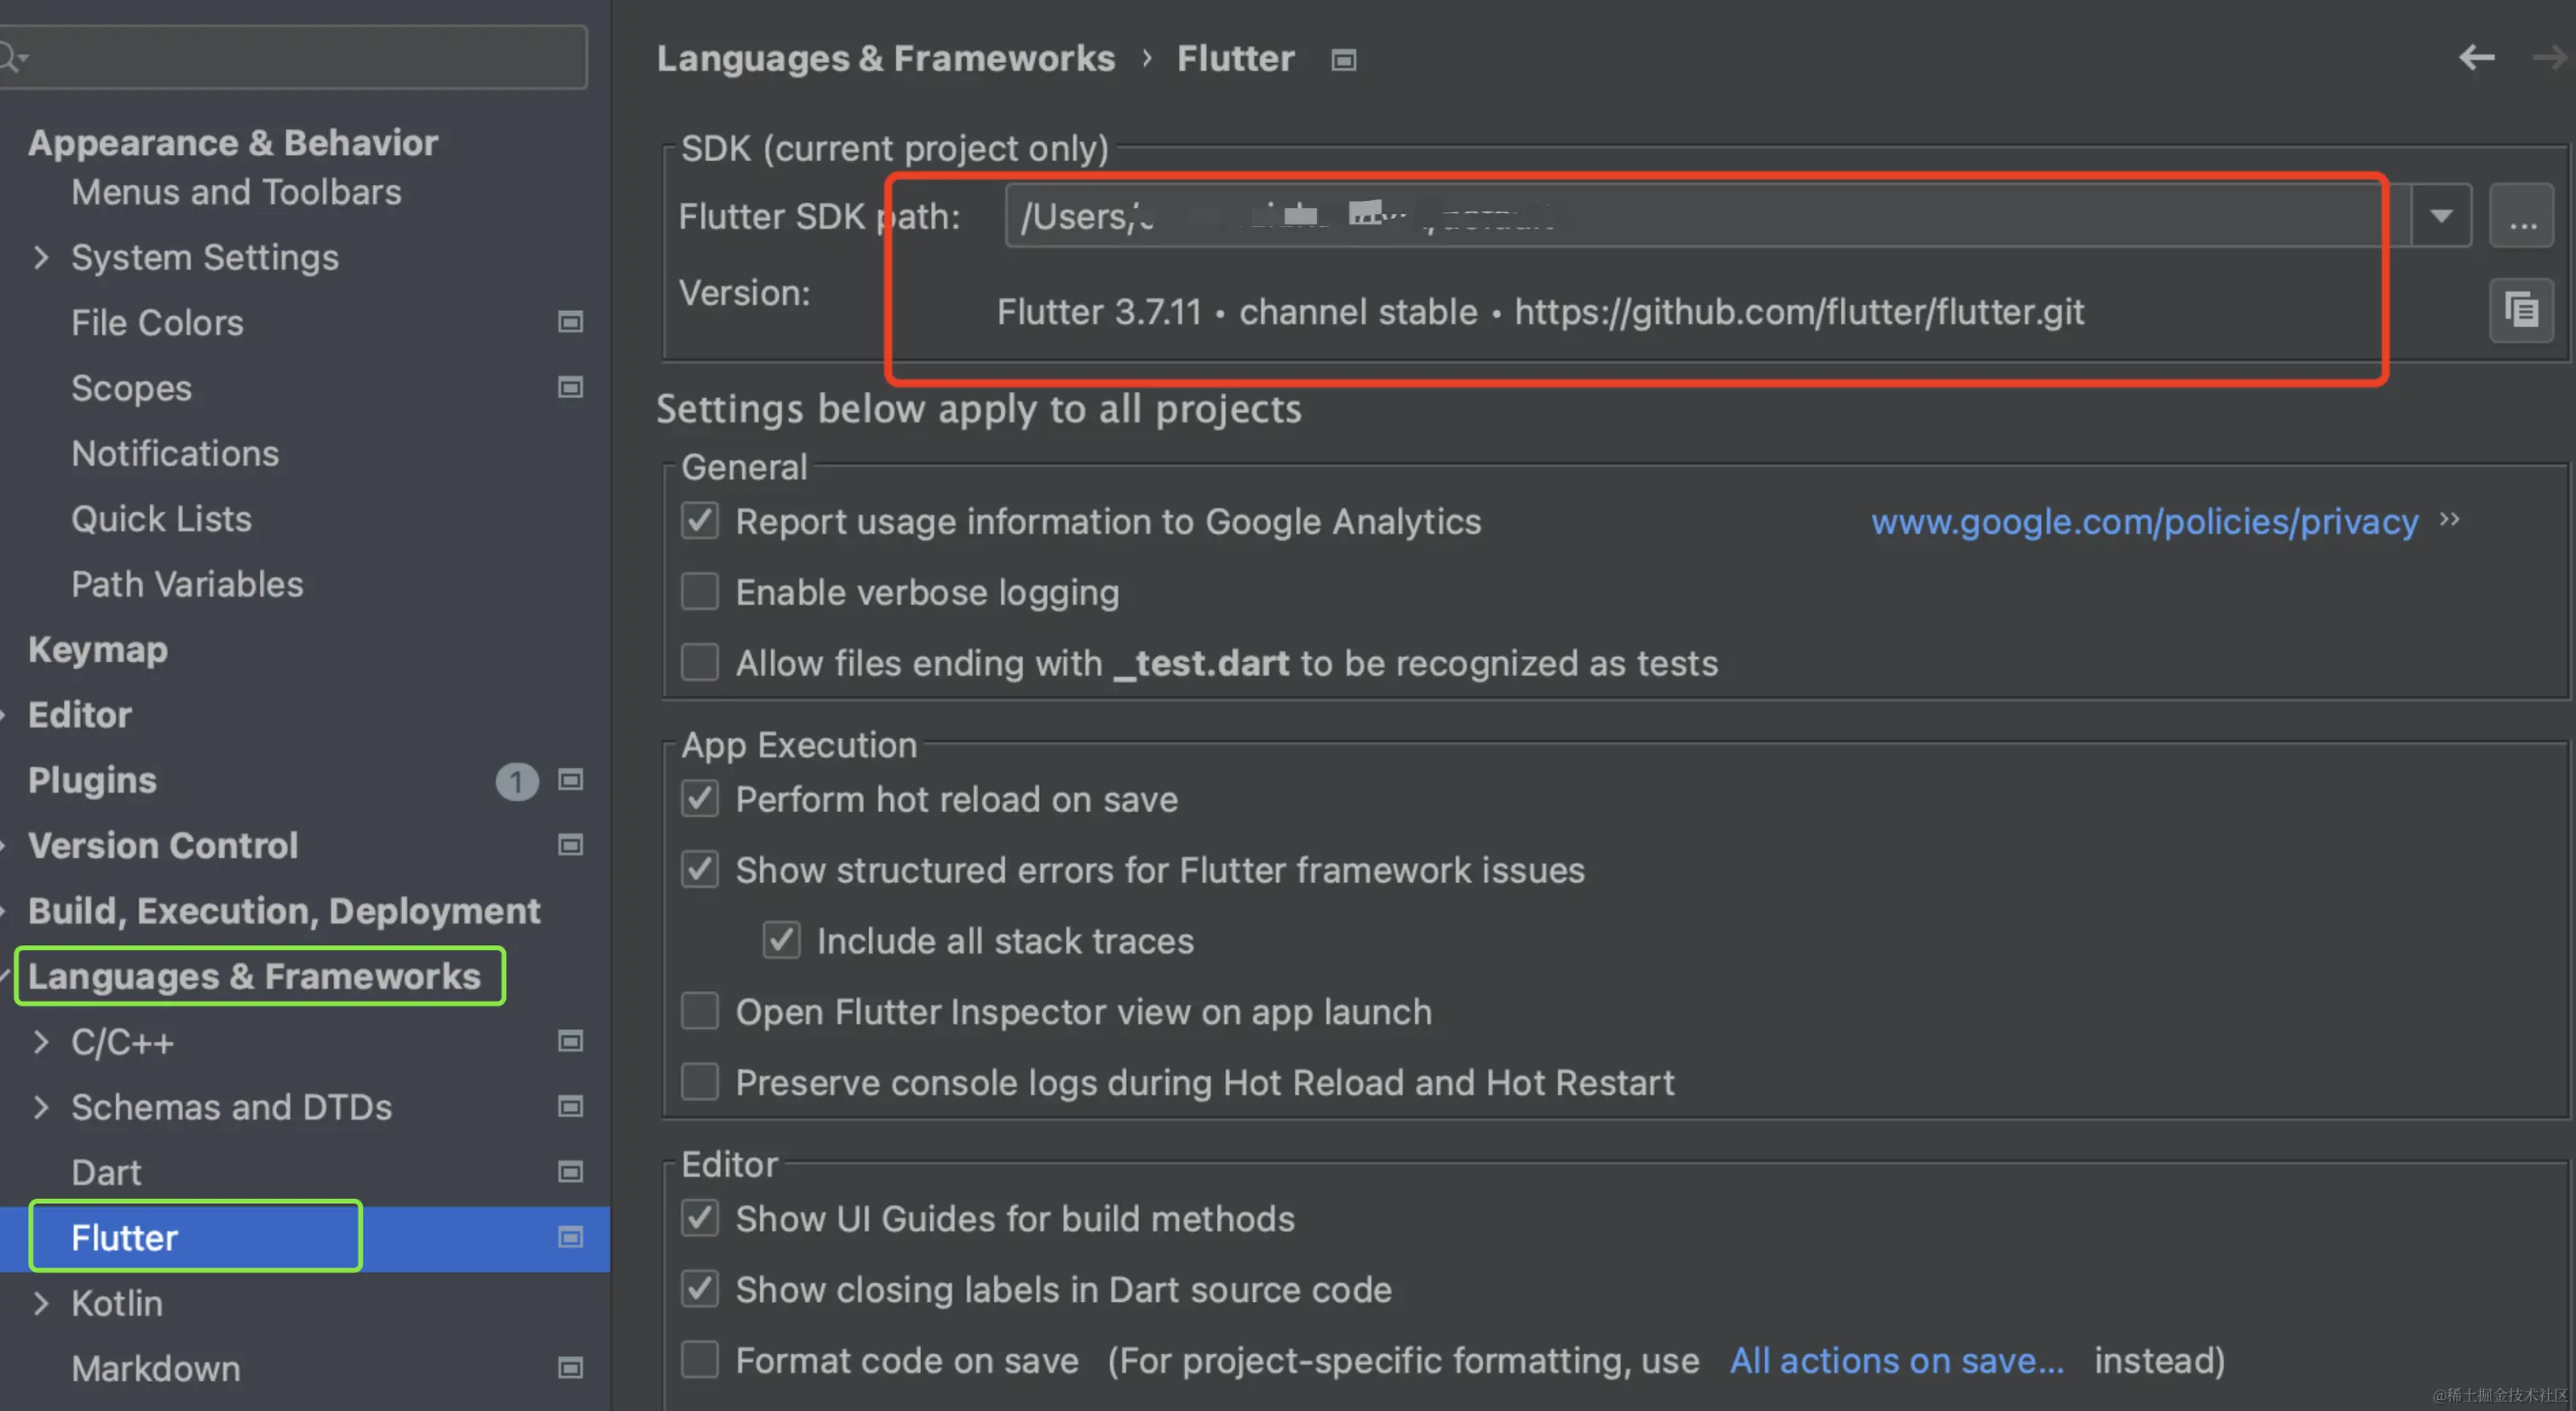
Task: Click the back navigation arrow
Action: 2476,58
